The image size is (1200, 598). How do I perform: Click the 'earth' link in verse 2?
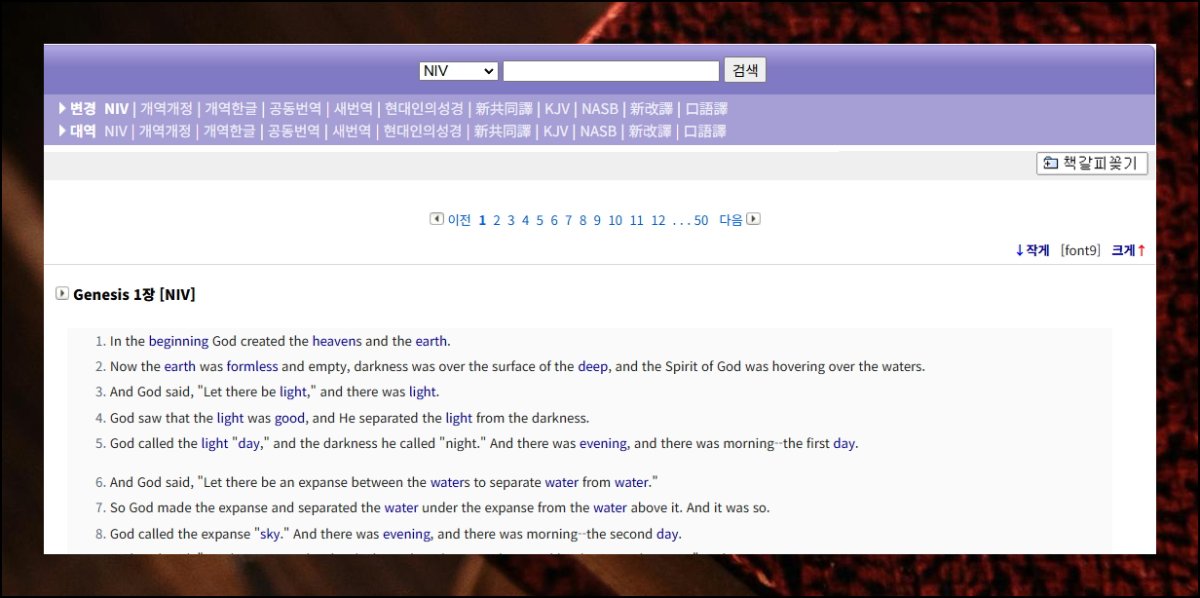pos(180,366)
